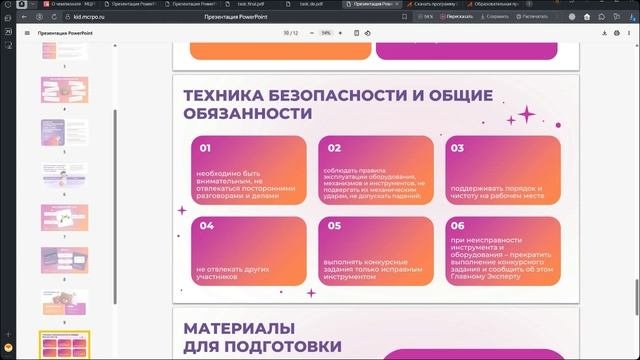
Task: Open page 8 thumbnail in the sidebar
Action: coord(64,260)
